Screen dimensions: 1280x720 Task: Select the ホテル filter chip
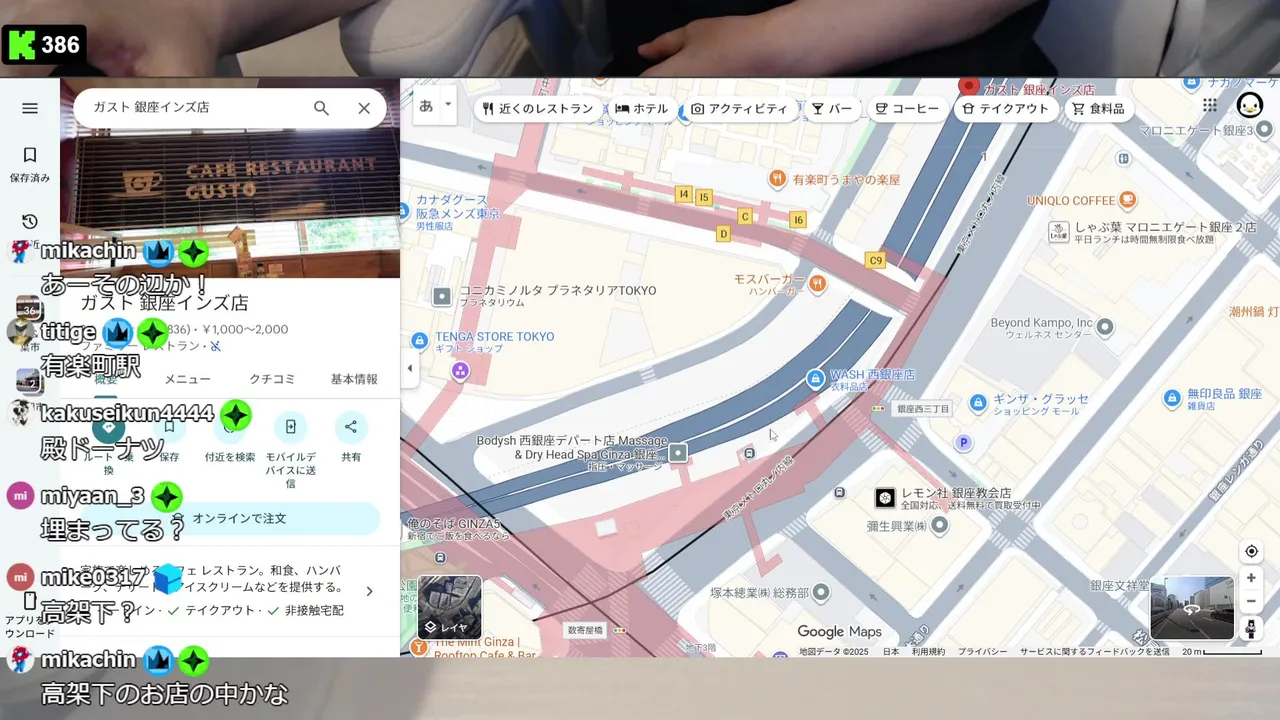pyautogui.click(x=642, y=109)
